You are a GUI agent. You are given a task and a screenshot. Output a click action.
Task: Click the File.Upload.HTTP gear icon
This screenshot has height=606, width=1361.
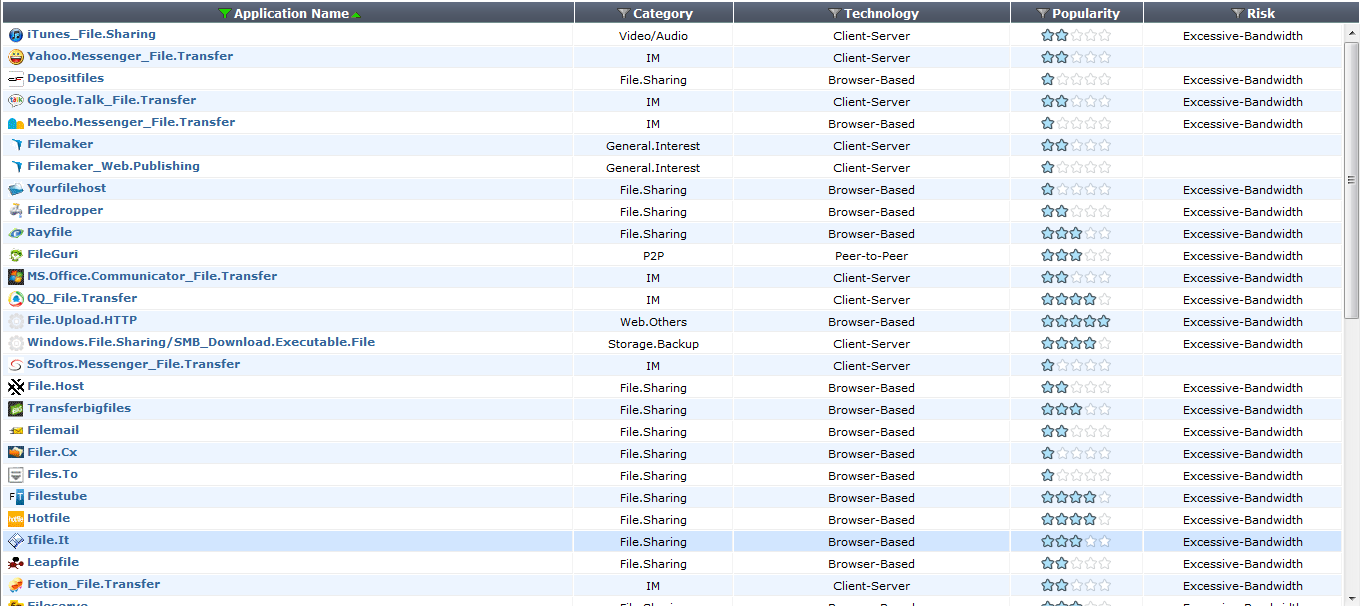click(x=15, y=321)
